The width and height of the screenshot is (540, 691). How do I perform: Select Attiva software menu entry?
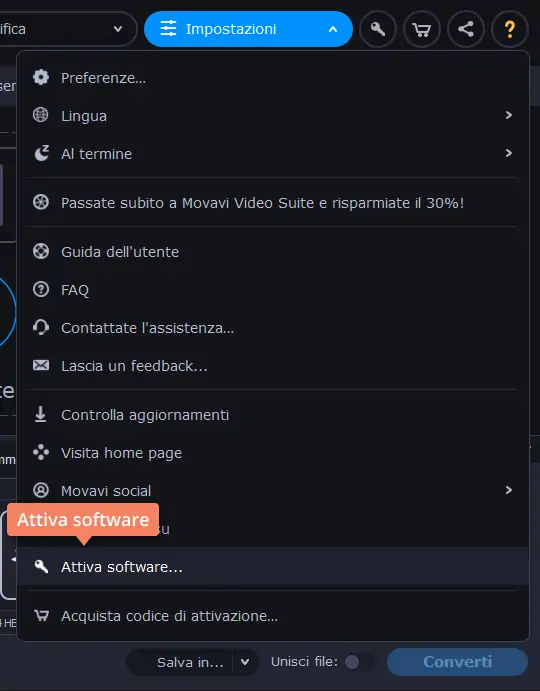coord(273,566)
